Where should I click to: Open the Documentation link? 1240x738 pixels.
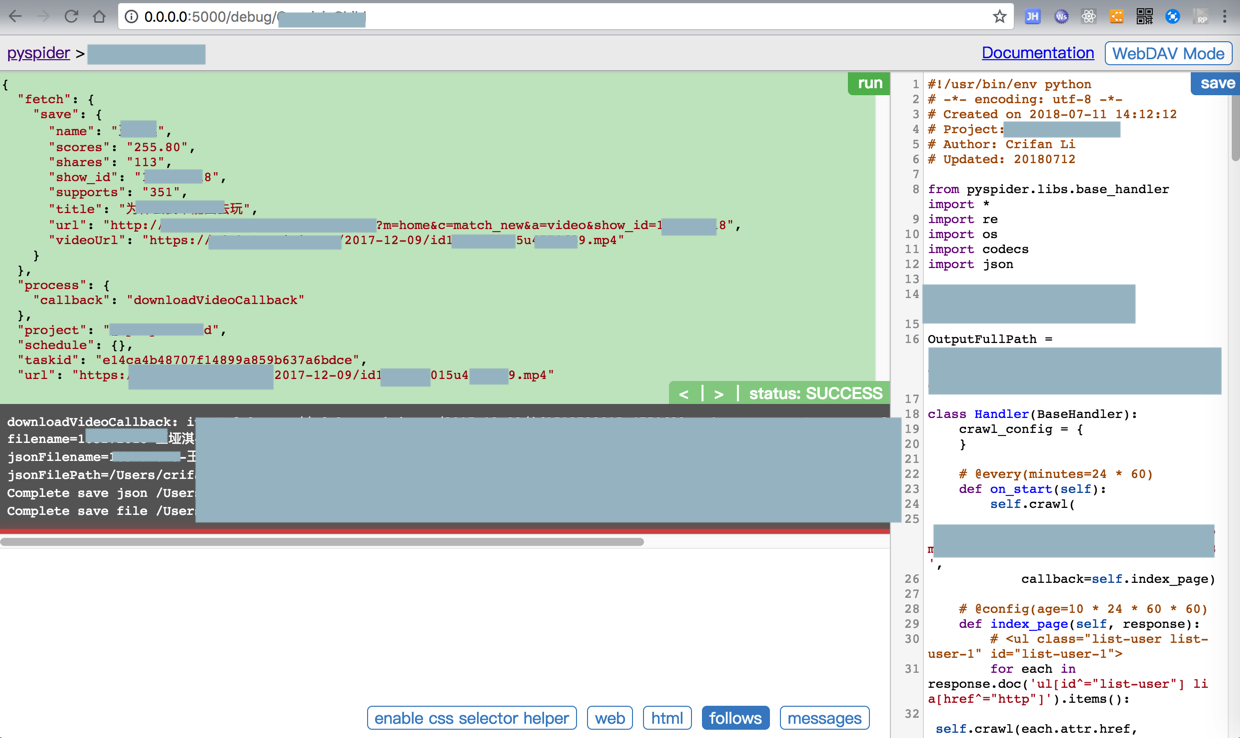(x=1037, y=53)
